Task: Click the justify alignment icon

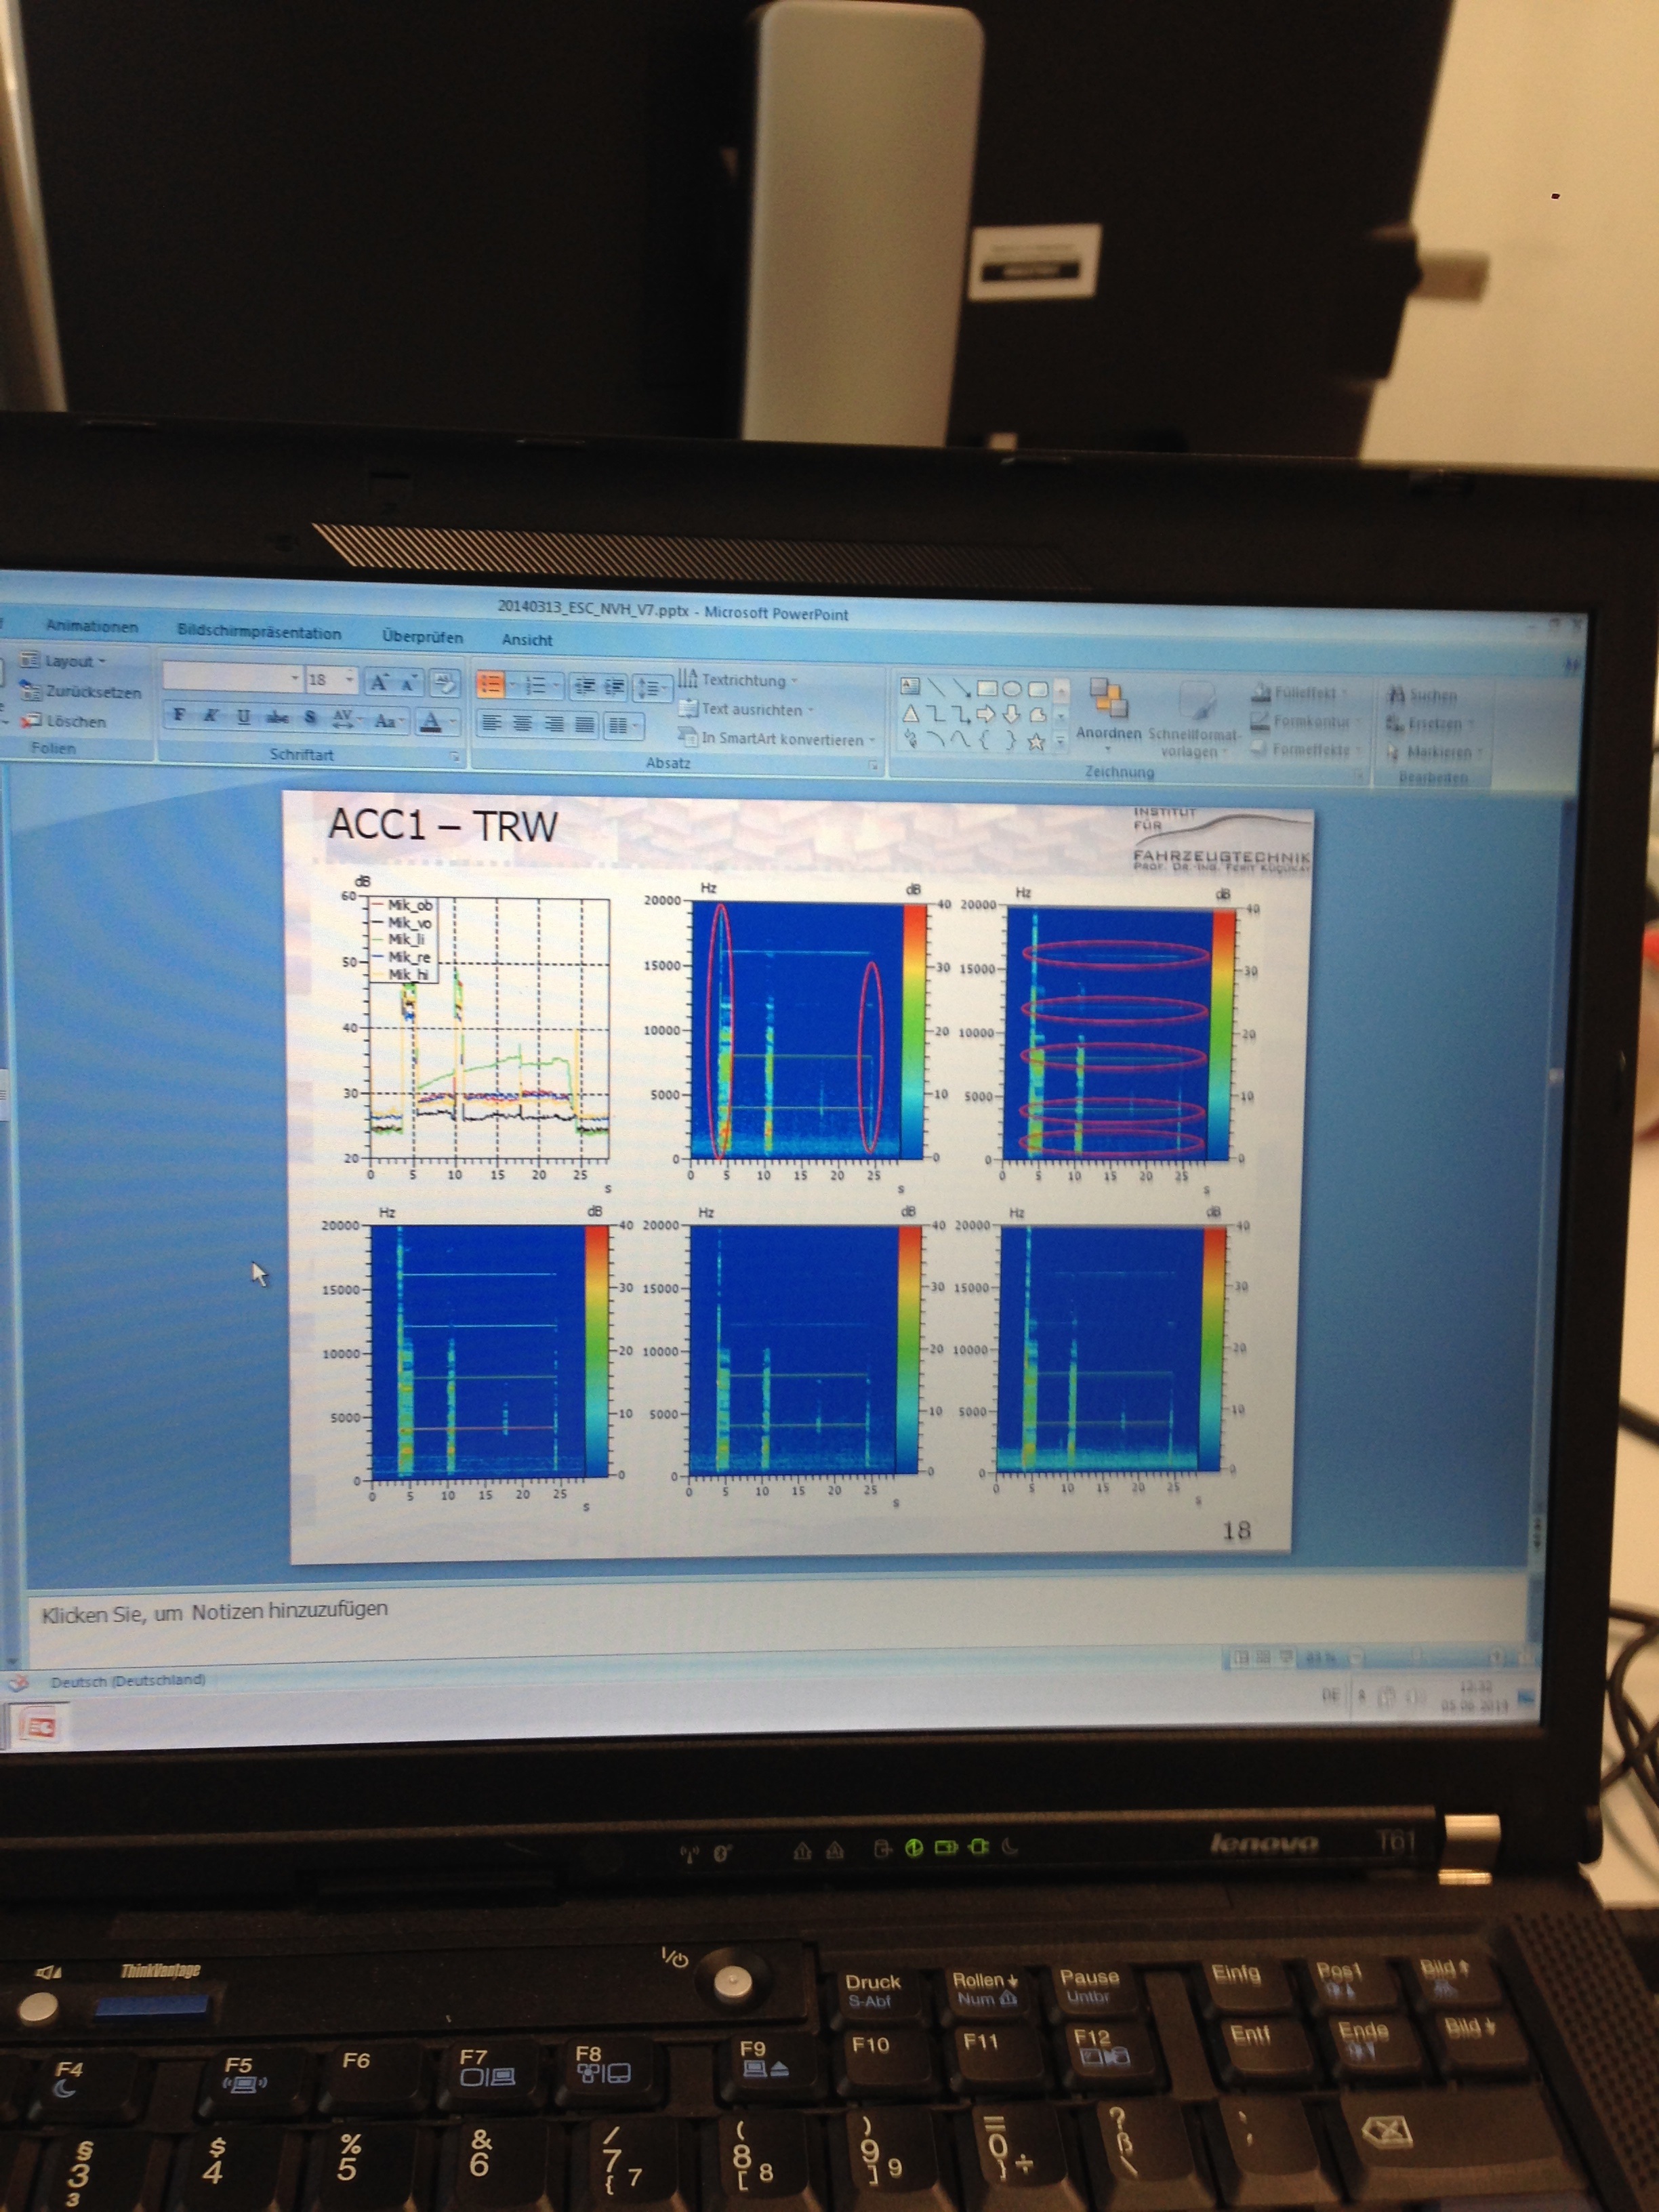Action: coord(585,724)
